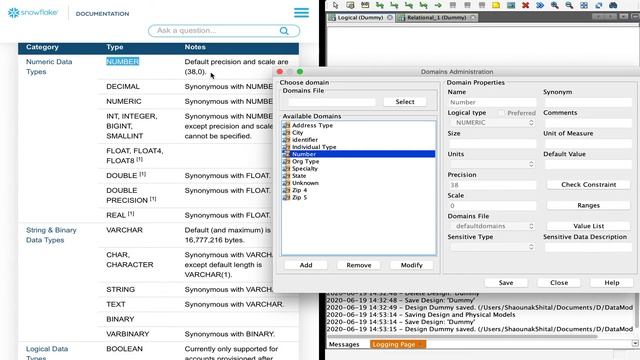Click the Select domains file button

(x=405, y=102)
